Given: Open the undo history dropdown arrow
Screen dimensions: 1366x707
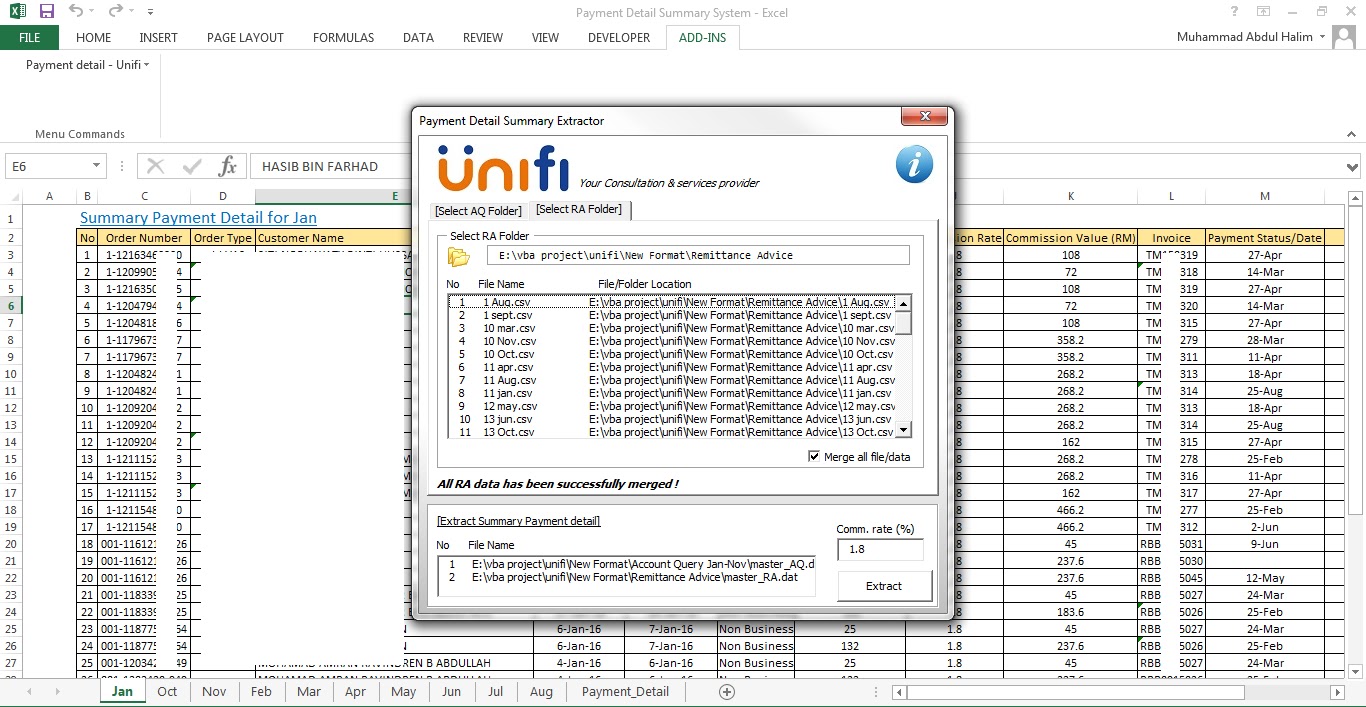Looking at the screenshot, I should point(93,12).
